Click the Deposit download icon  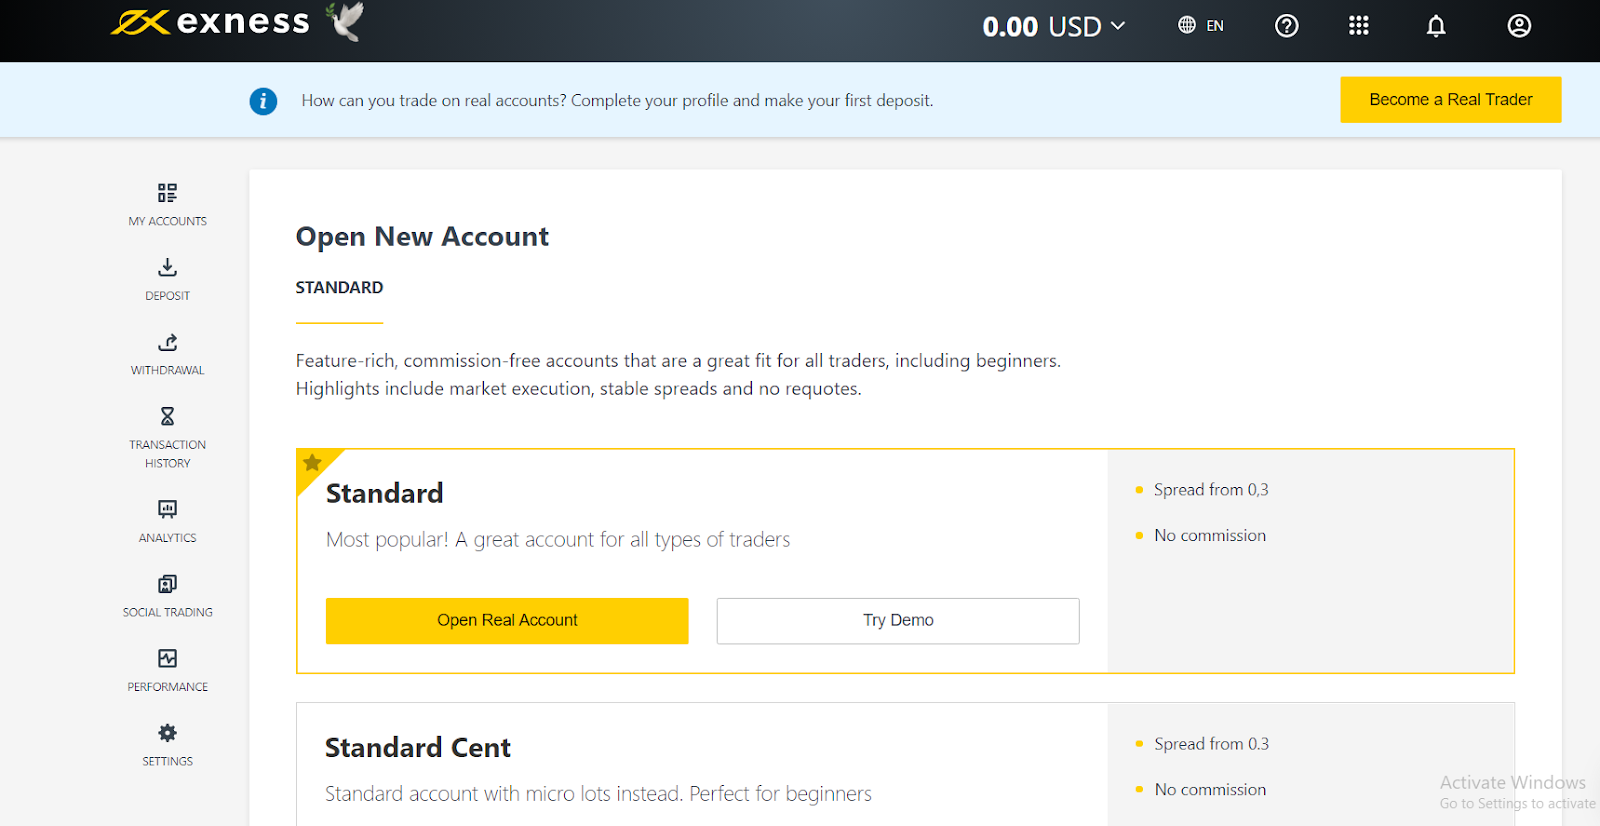[x=167, y=267]
